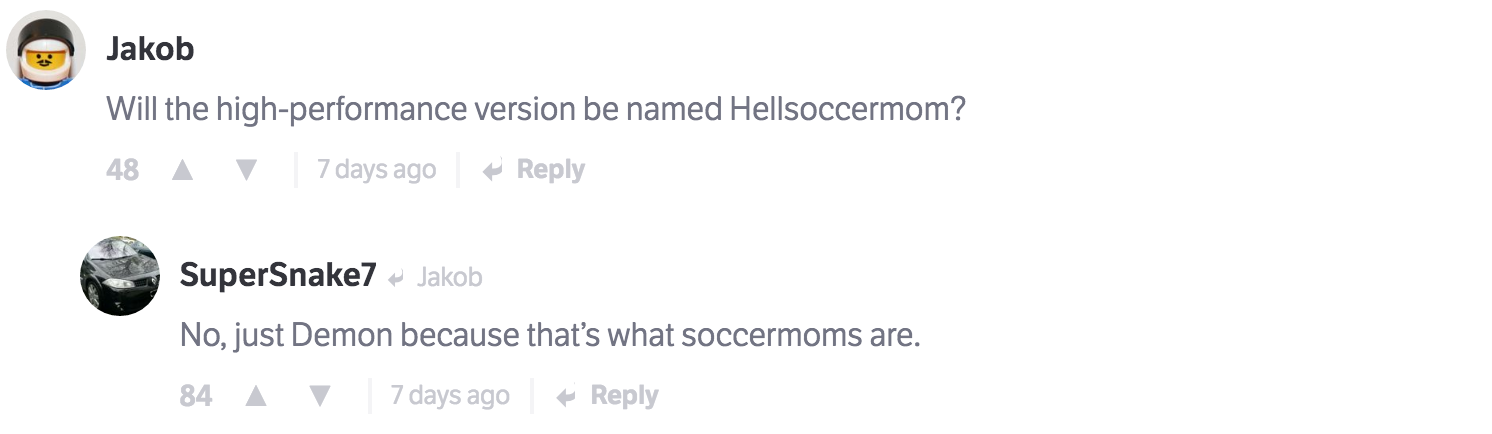Image resolution: width=1492 pixels, height=434 pixels.
Task: Reply to Jakob's comment
Action: tap(550, 170)
